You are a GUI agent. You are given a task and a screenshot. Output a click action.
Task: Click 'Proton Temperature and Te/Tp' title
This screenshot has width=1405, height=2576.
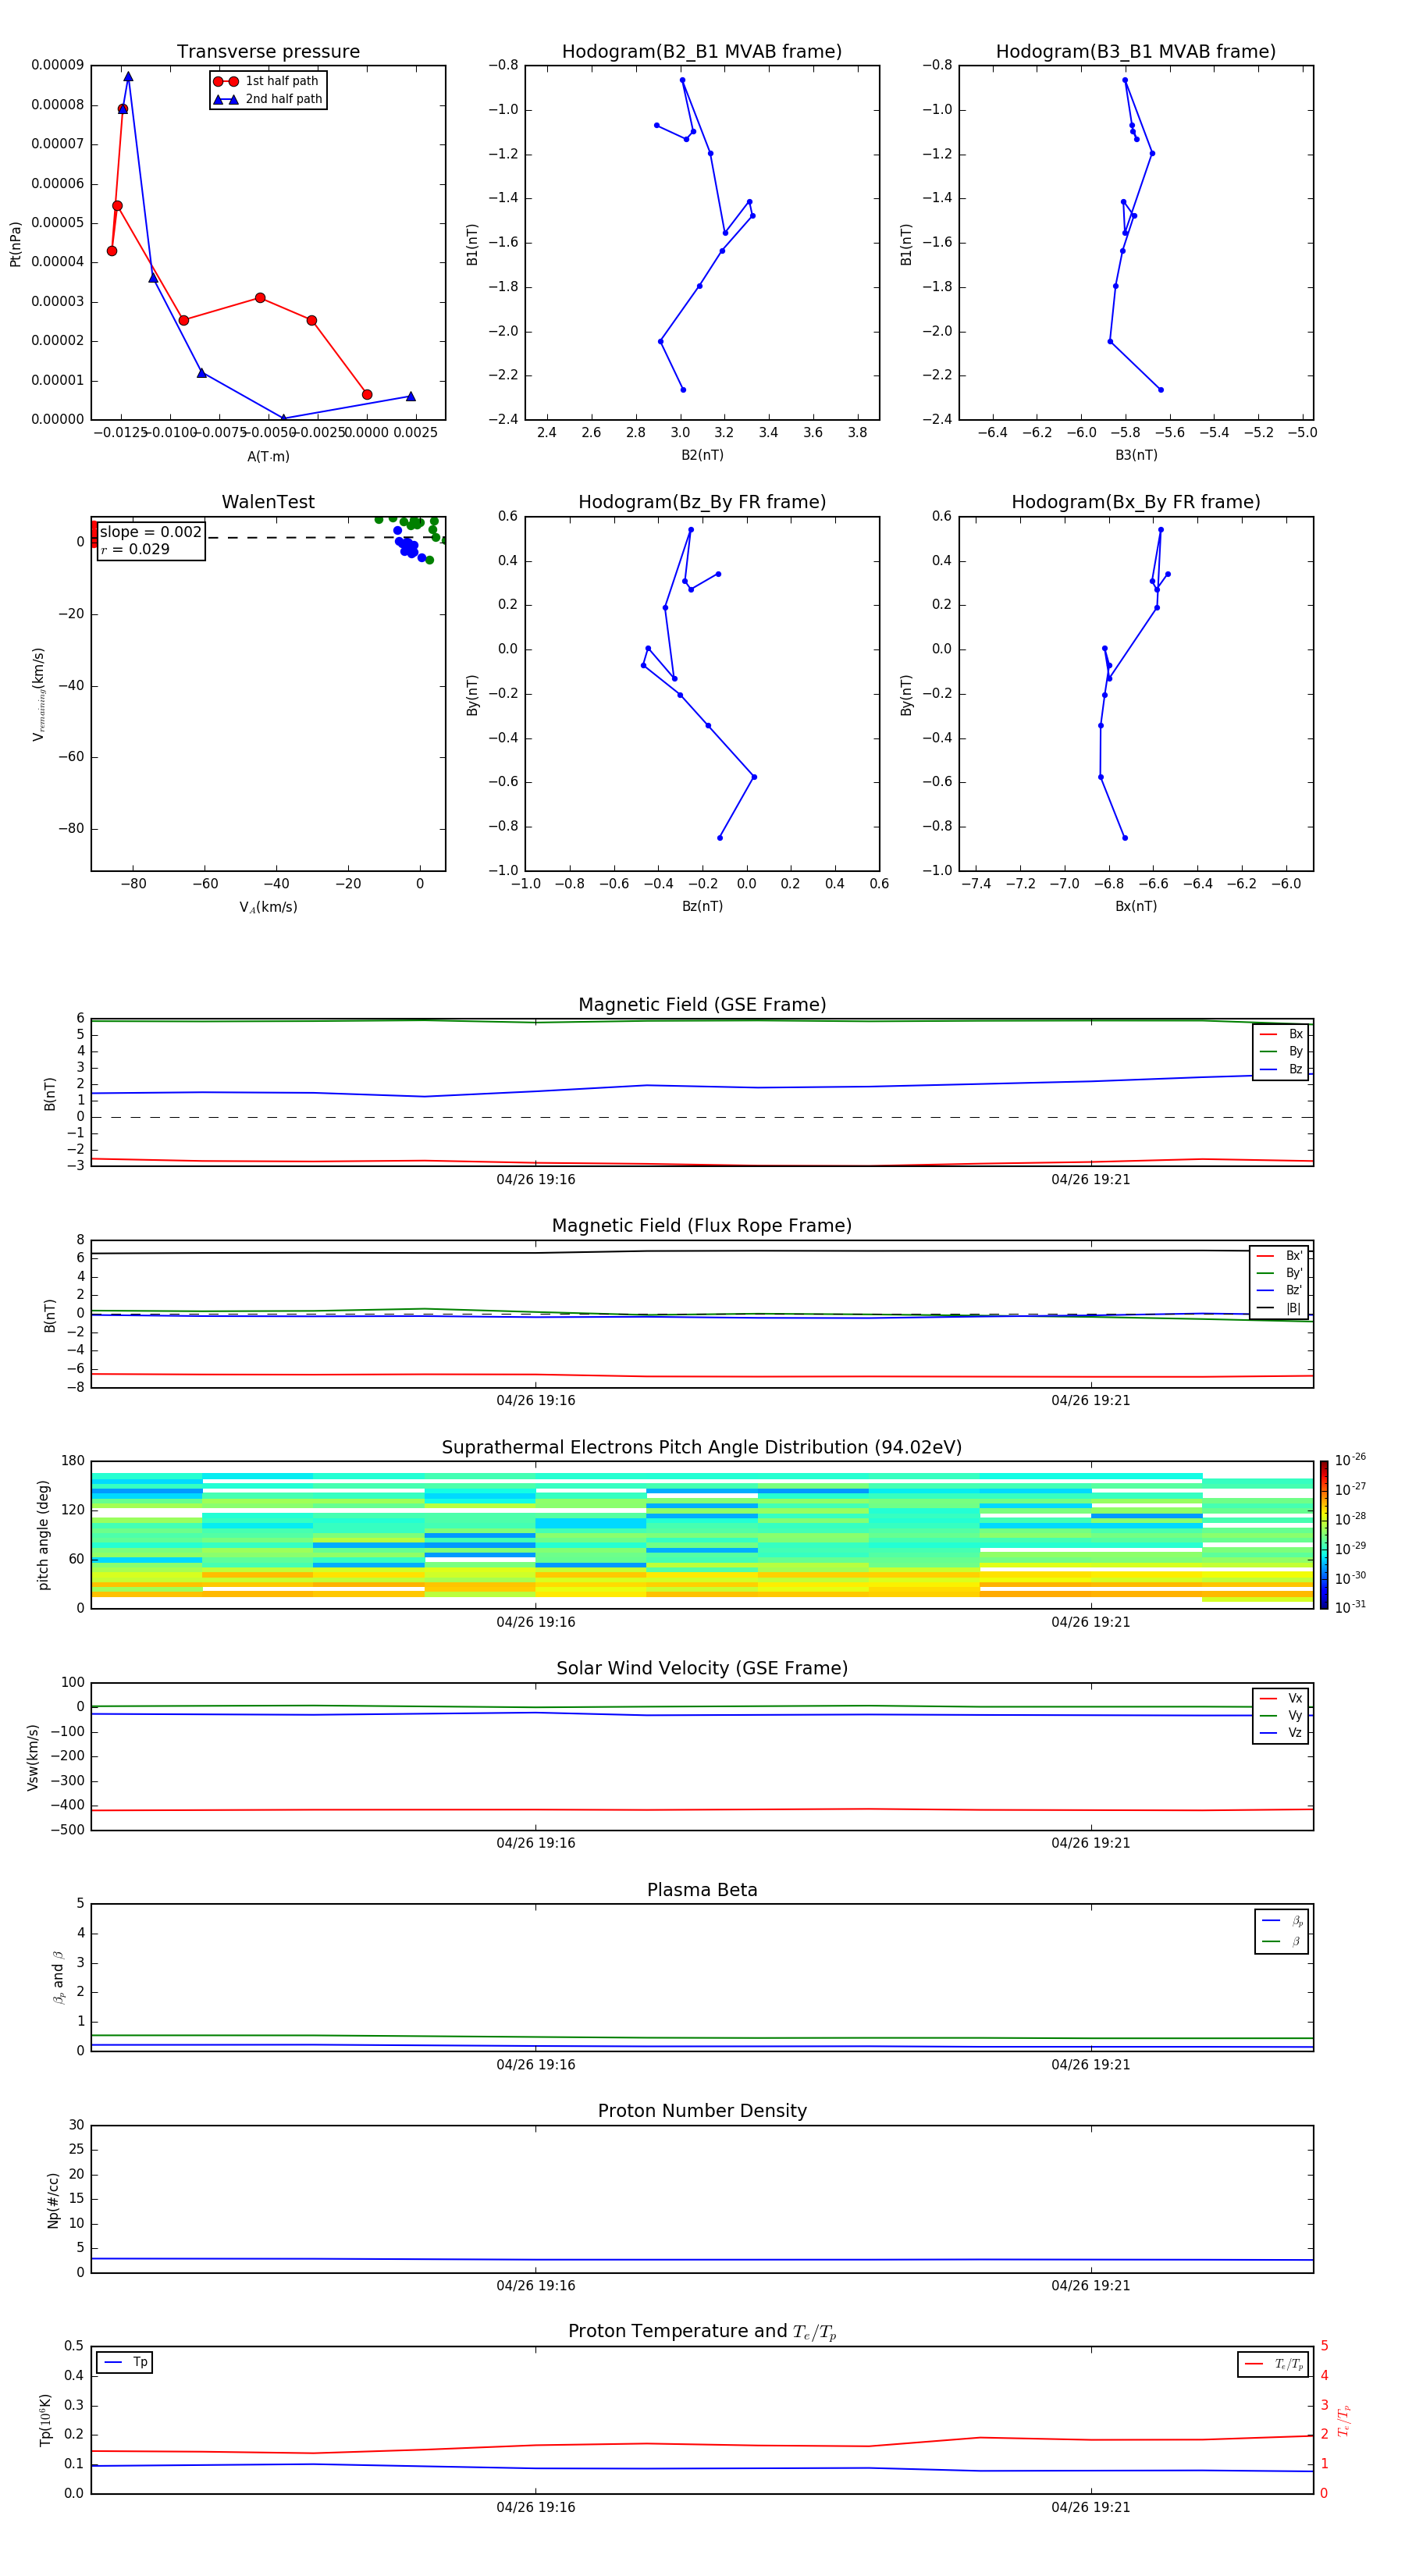tap(702, 2331)
